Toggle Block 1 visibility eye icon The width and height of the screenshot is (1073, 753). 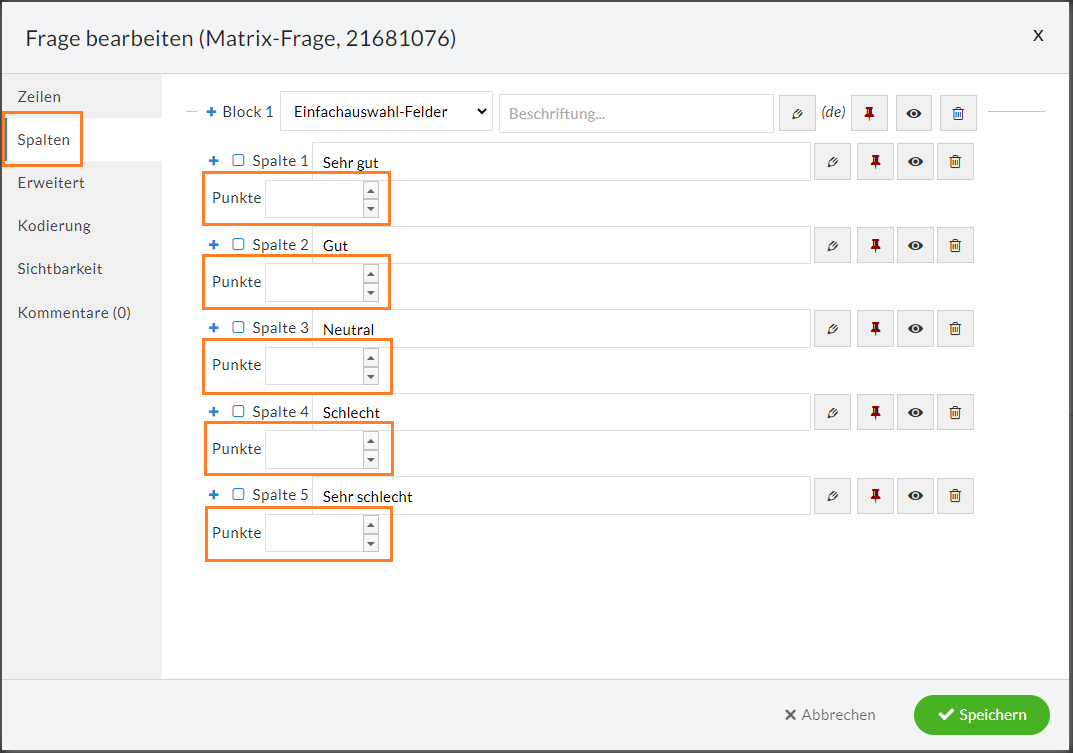click(x=914, y=113)
